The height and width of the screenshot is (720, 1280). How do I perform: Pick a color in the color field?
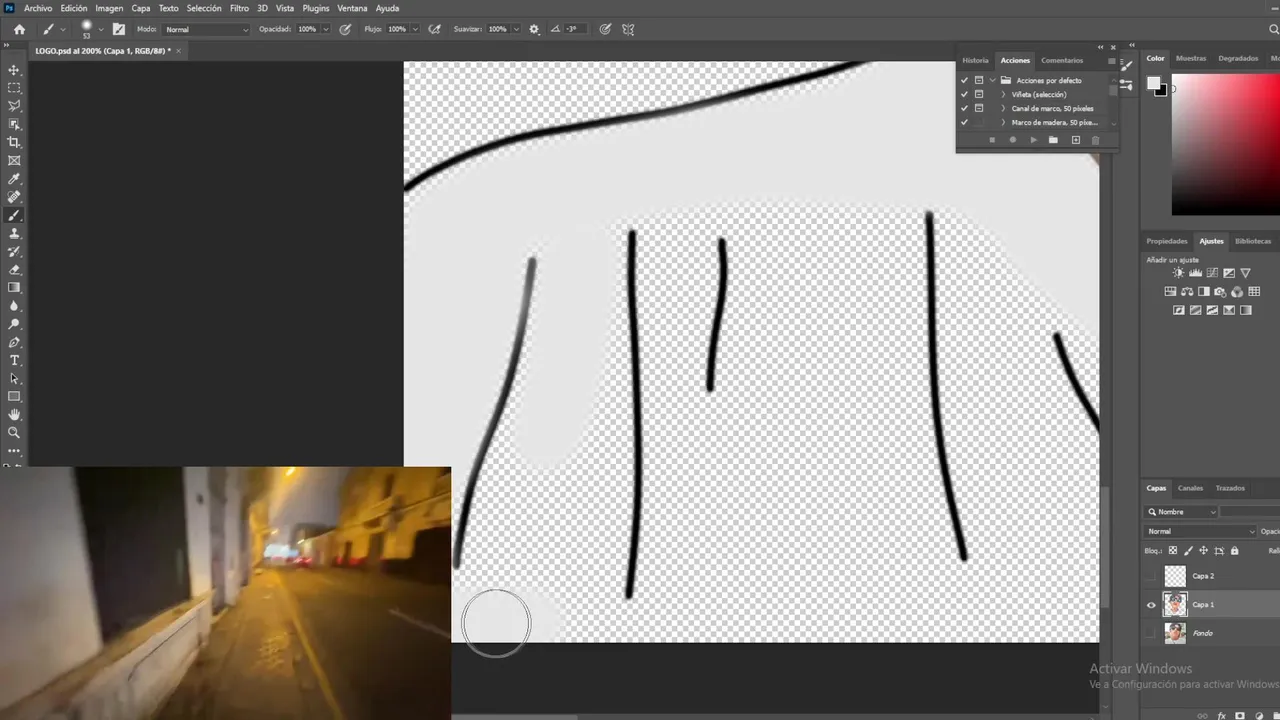1226,144
